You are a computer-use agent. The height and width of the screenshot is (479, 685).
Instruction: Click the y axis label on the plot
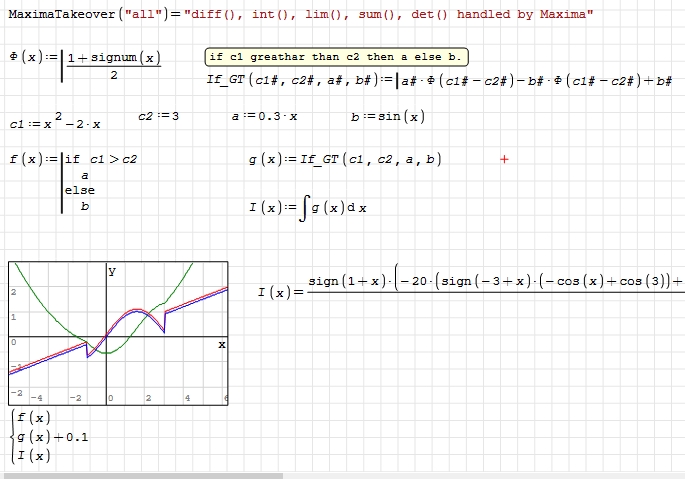112,271
